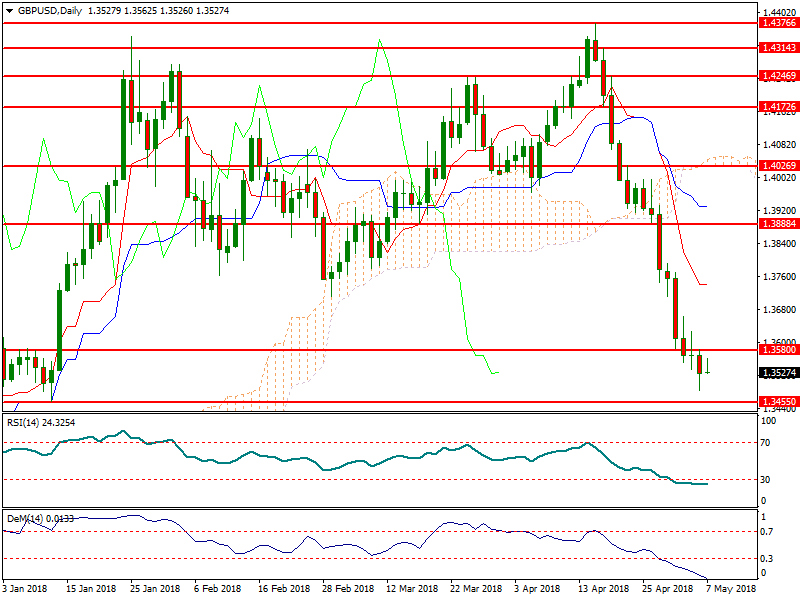This screenshot has height=600, width=800.
Task: Click the 1.41726 price level tag
Action: (x=779, y=106)
